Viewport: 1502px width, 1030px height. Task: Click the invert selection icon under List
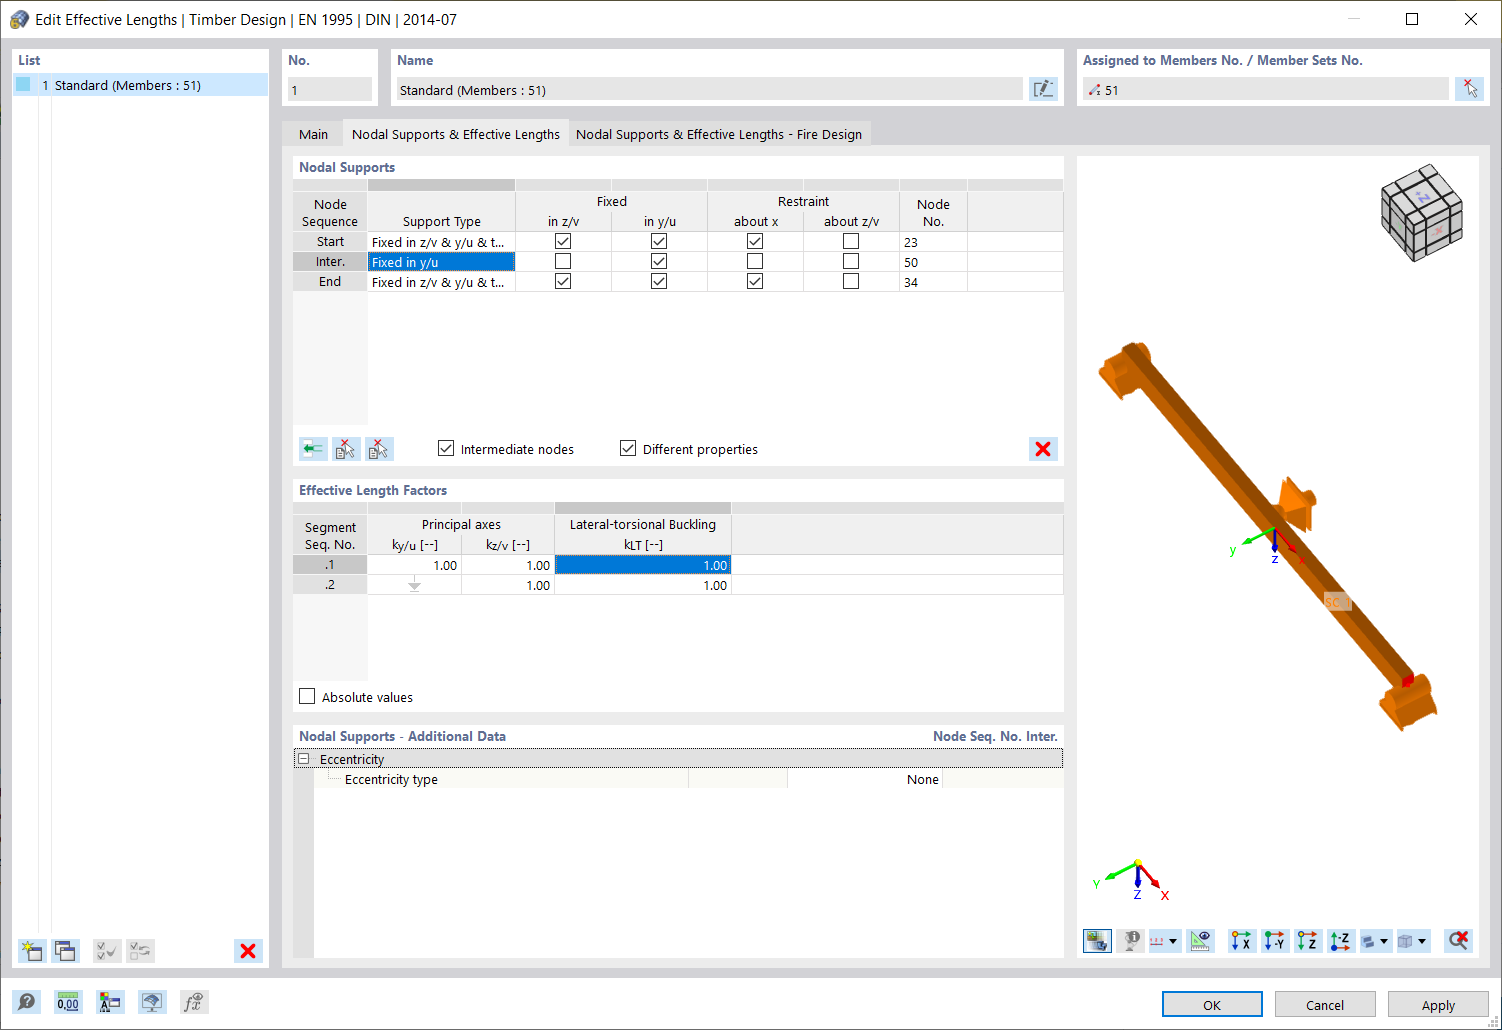[141, 951]
